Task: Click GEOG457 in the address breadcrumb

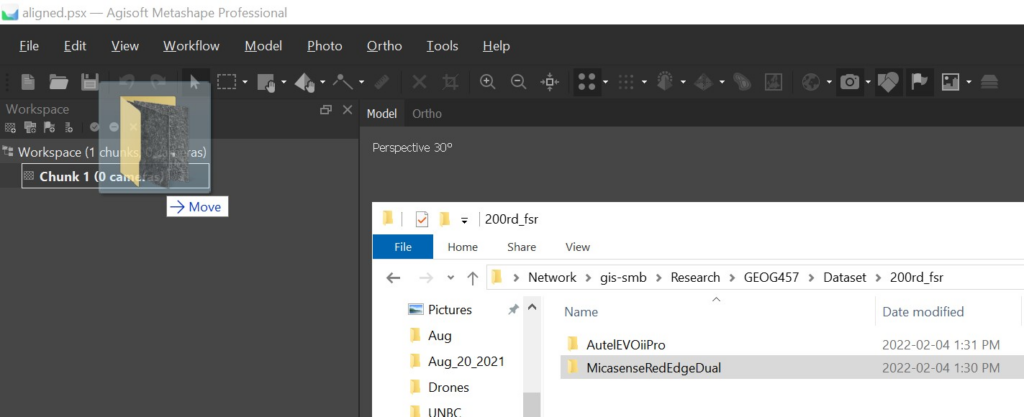Action: (769, 277)
